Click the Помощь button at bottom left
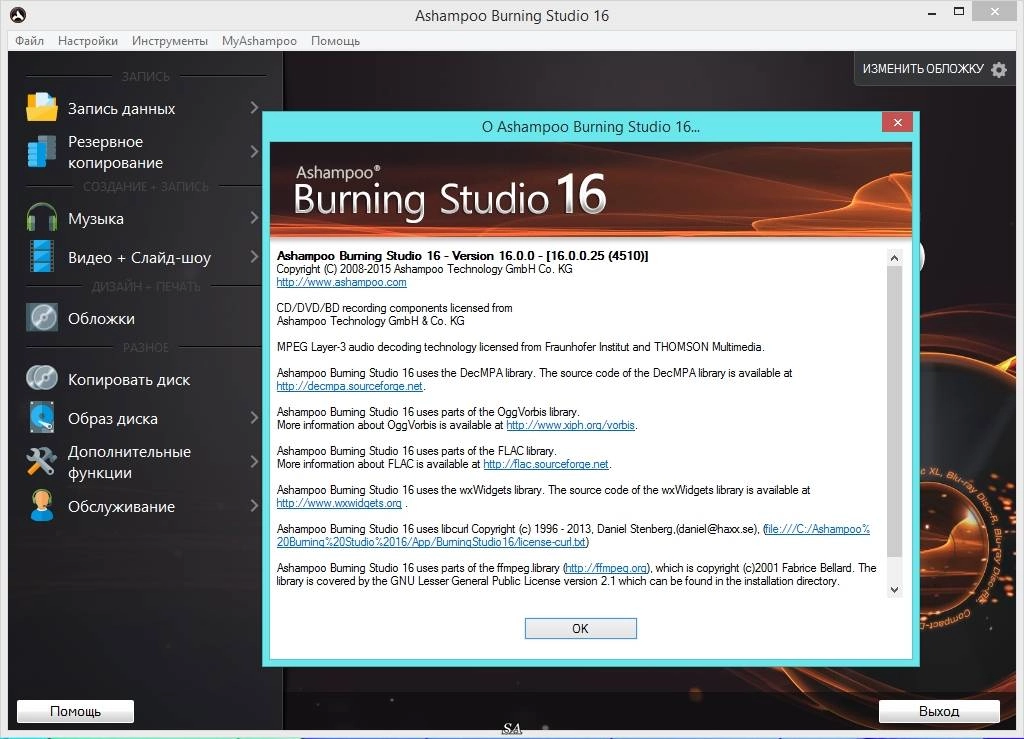The height and width of the screenshot is (739, 1024). 75,711
